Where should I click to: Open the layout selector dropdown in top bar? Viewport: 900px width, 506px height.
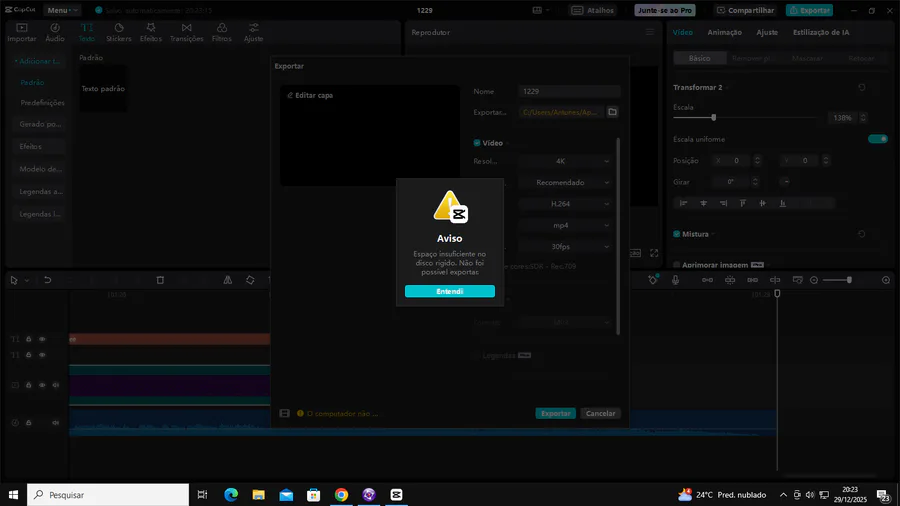pyautogui.click(x=541, y=10)
